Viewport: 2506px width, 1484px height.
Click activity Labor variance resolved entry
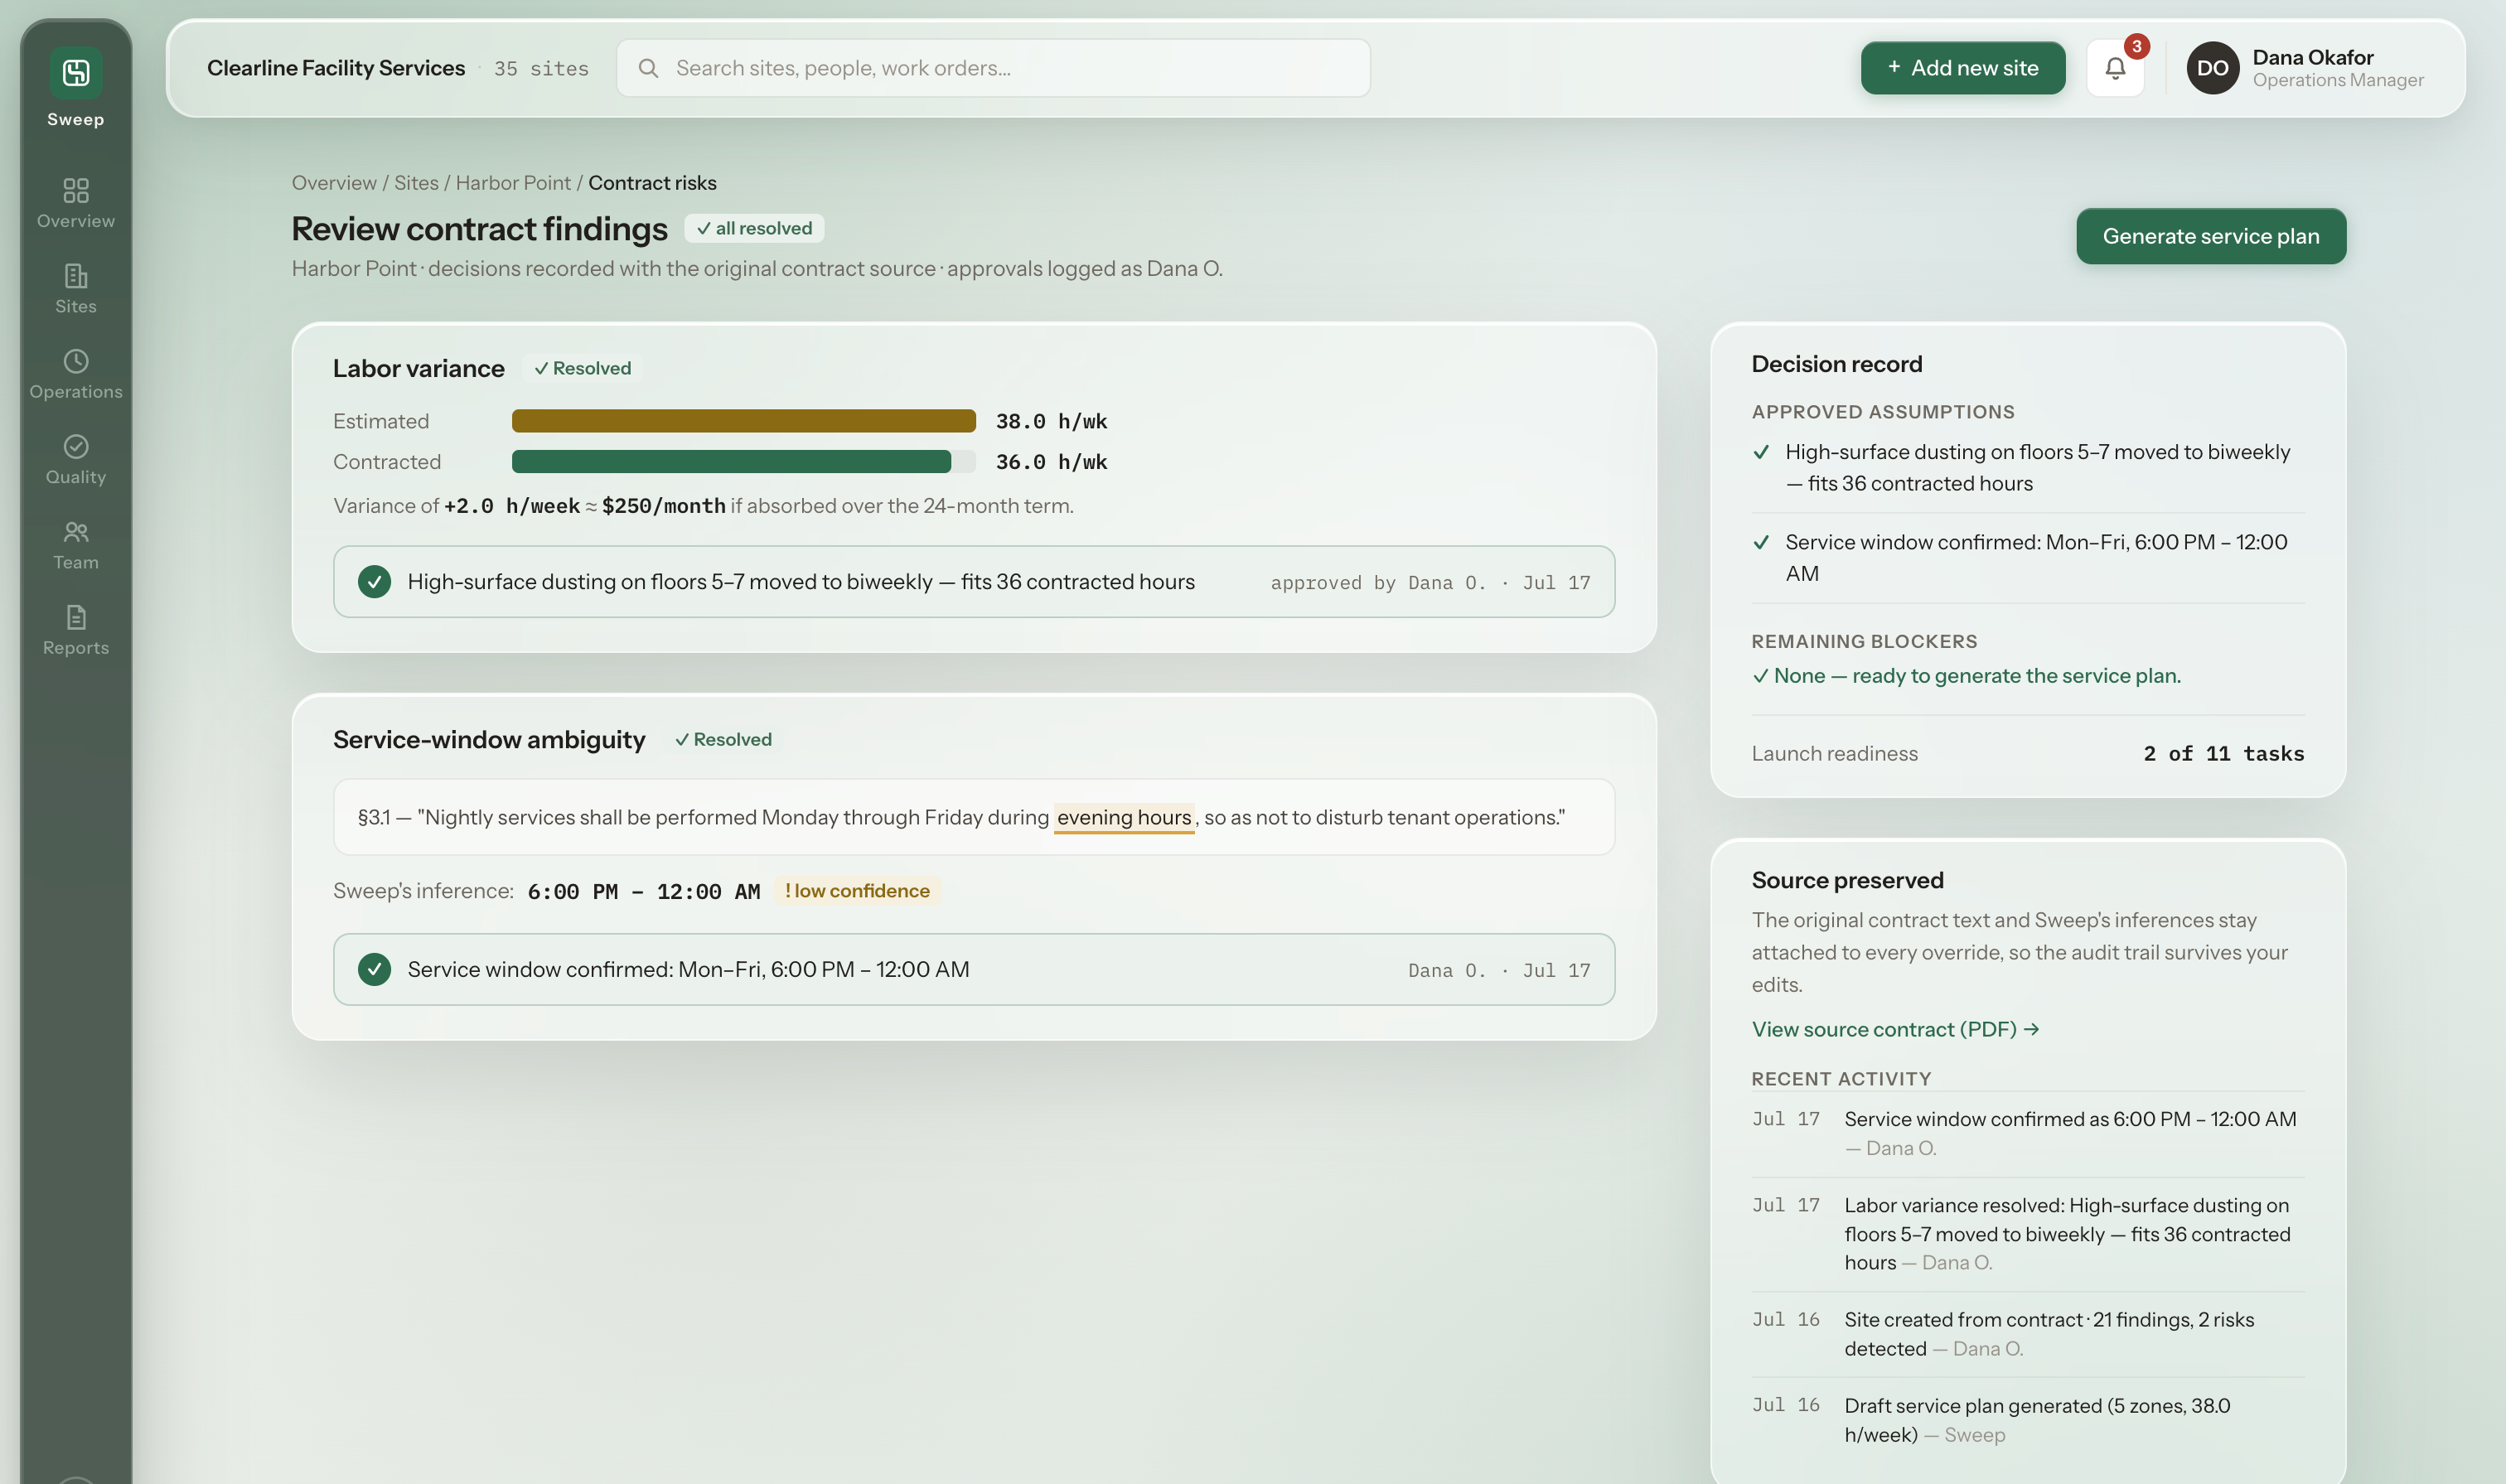pyautogui.click(x=2028, y=1234)
